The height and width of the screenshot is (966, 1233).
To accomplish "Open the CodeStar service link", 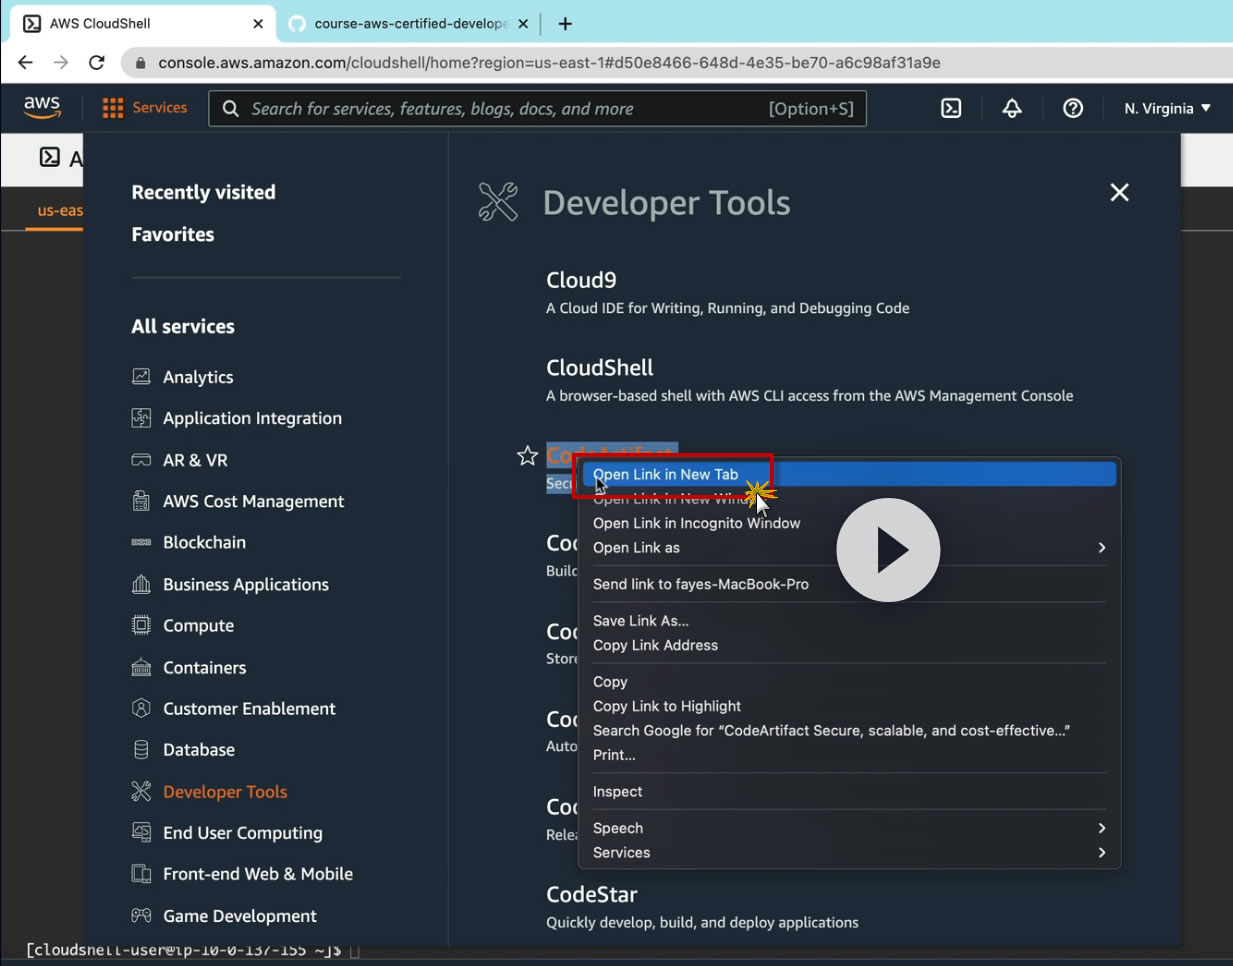I will [x=591, y=894].
